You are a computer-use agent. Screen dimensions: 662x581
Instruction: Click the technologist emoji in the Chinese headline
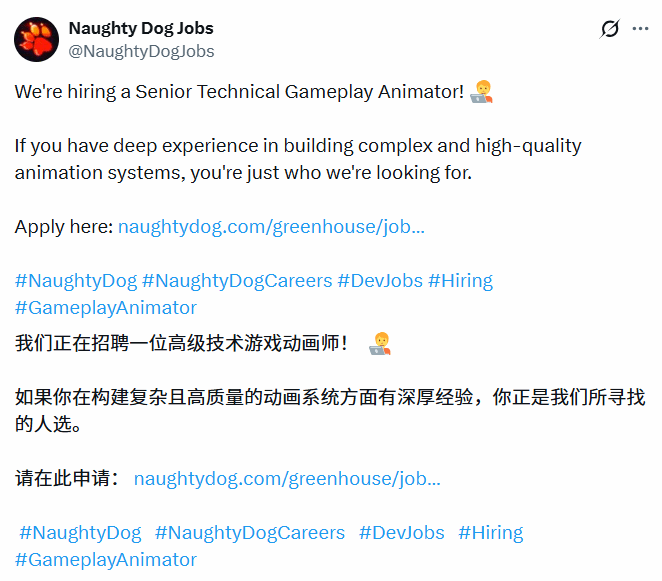tap(380, 344)
